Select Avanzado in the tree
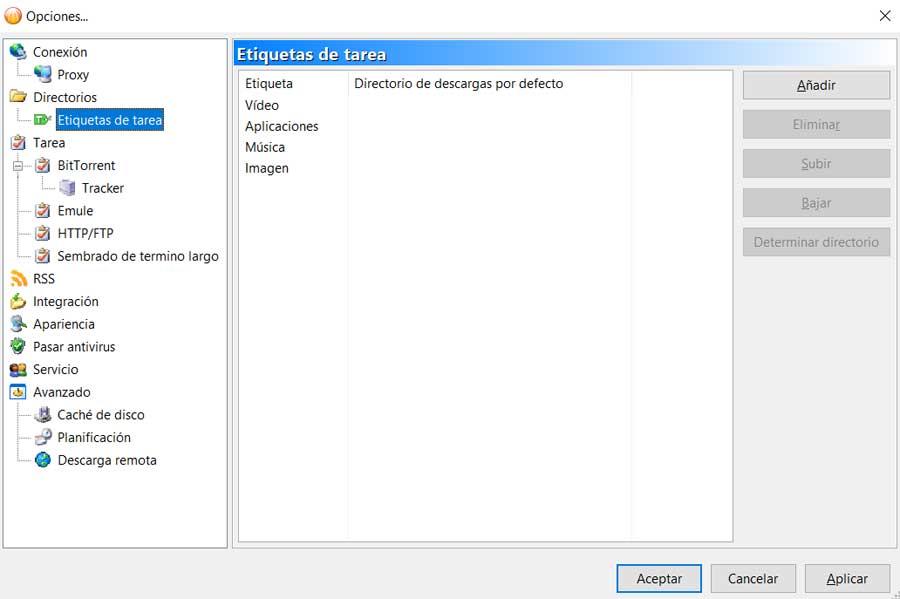The width and height of the screenshot is (900, 599). coord(61,392)
